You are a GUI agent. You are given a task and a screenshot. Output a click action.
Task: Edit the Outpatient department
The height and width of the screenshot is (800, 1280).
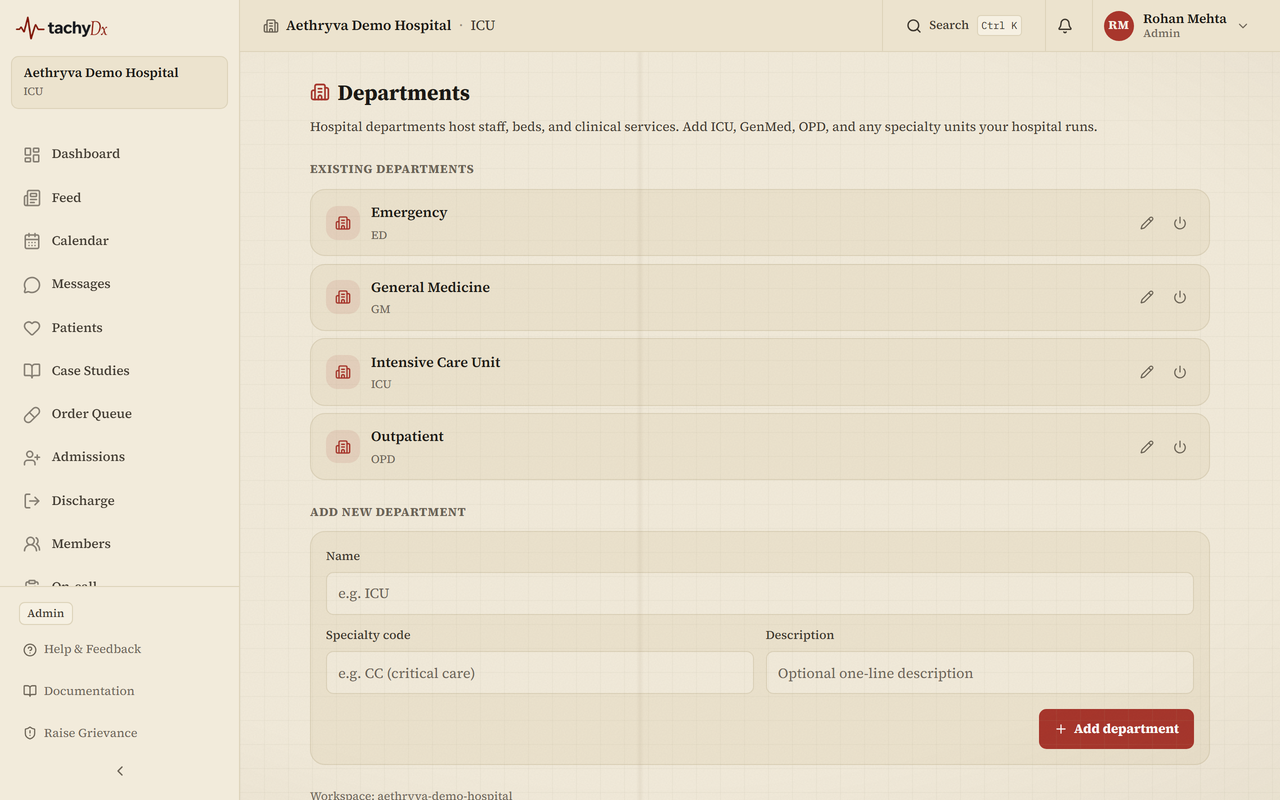click(1147, 447)
